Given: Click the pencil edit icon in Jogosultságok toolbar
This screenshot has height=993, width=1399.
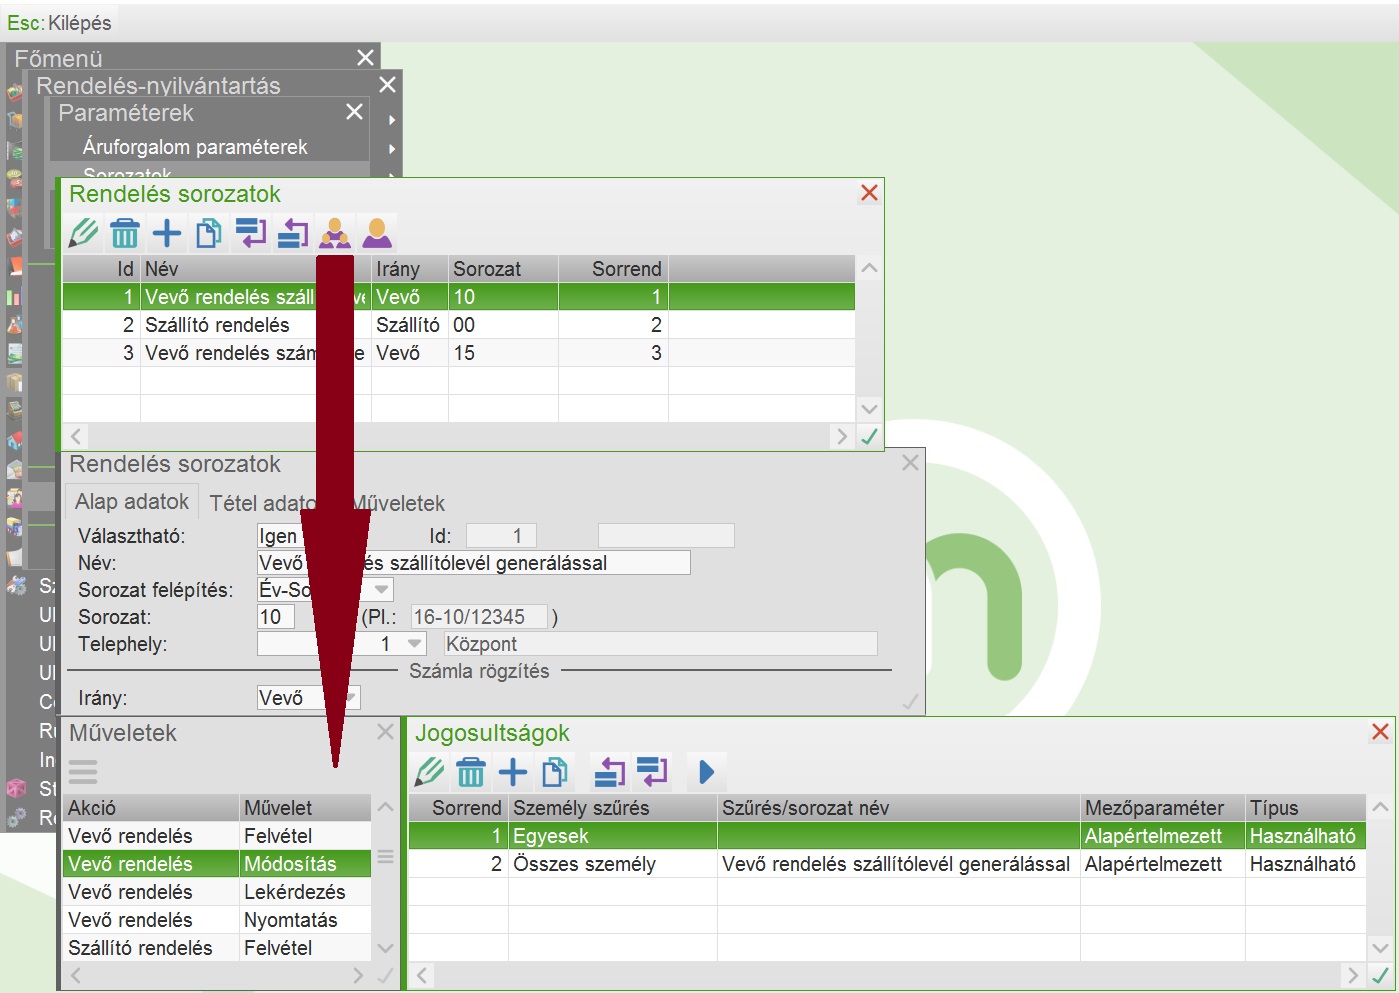Looking at the screenshot, I should (429, 772).
